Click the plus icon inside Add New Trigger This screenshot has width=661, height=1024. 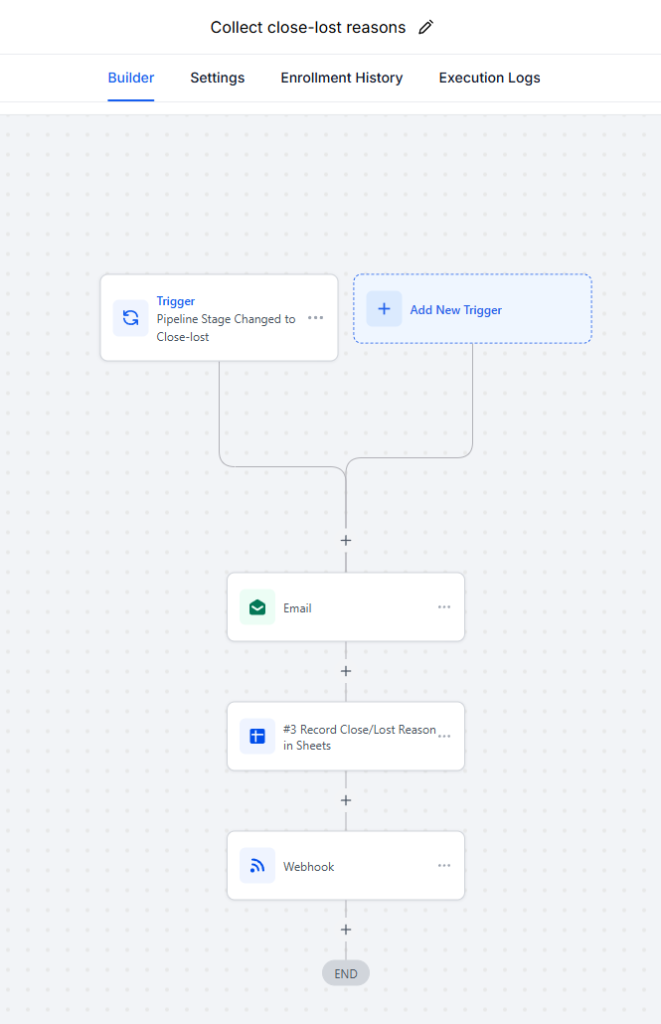pos(384,309)
